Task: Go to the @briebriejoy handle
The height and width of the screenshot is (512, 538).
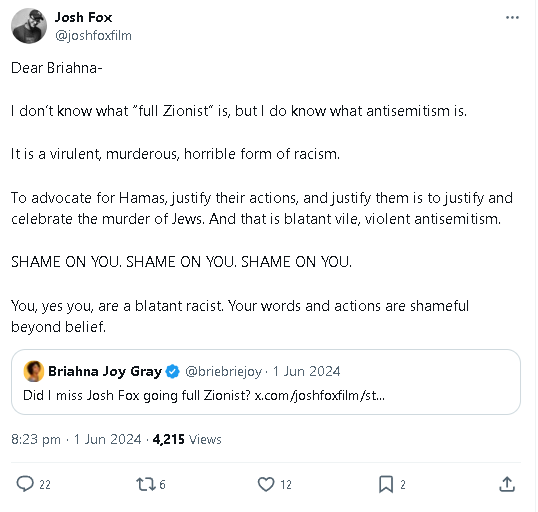Action: tap(223, 371)
